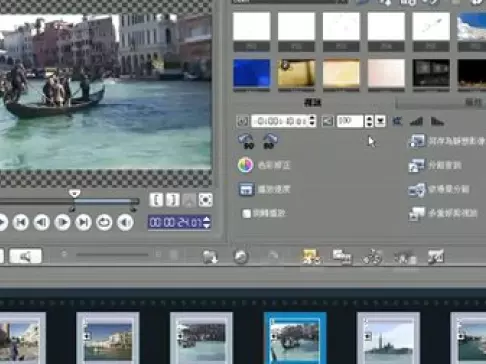The image size is (486, 364).
Task: Click the clip duration stepper arrows
Action: tap(312, 121)
